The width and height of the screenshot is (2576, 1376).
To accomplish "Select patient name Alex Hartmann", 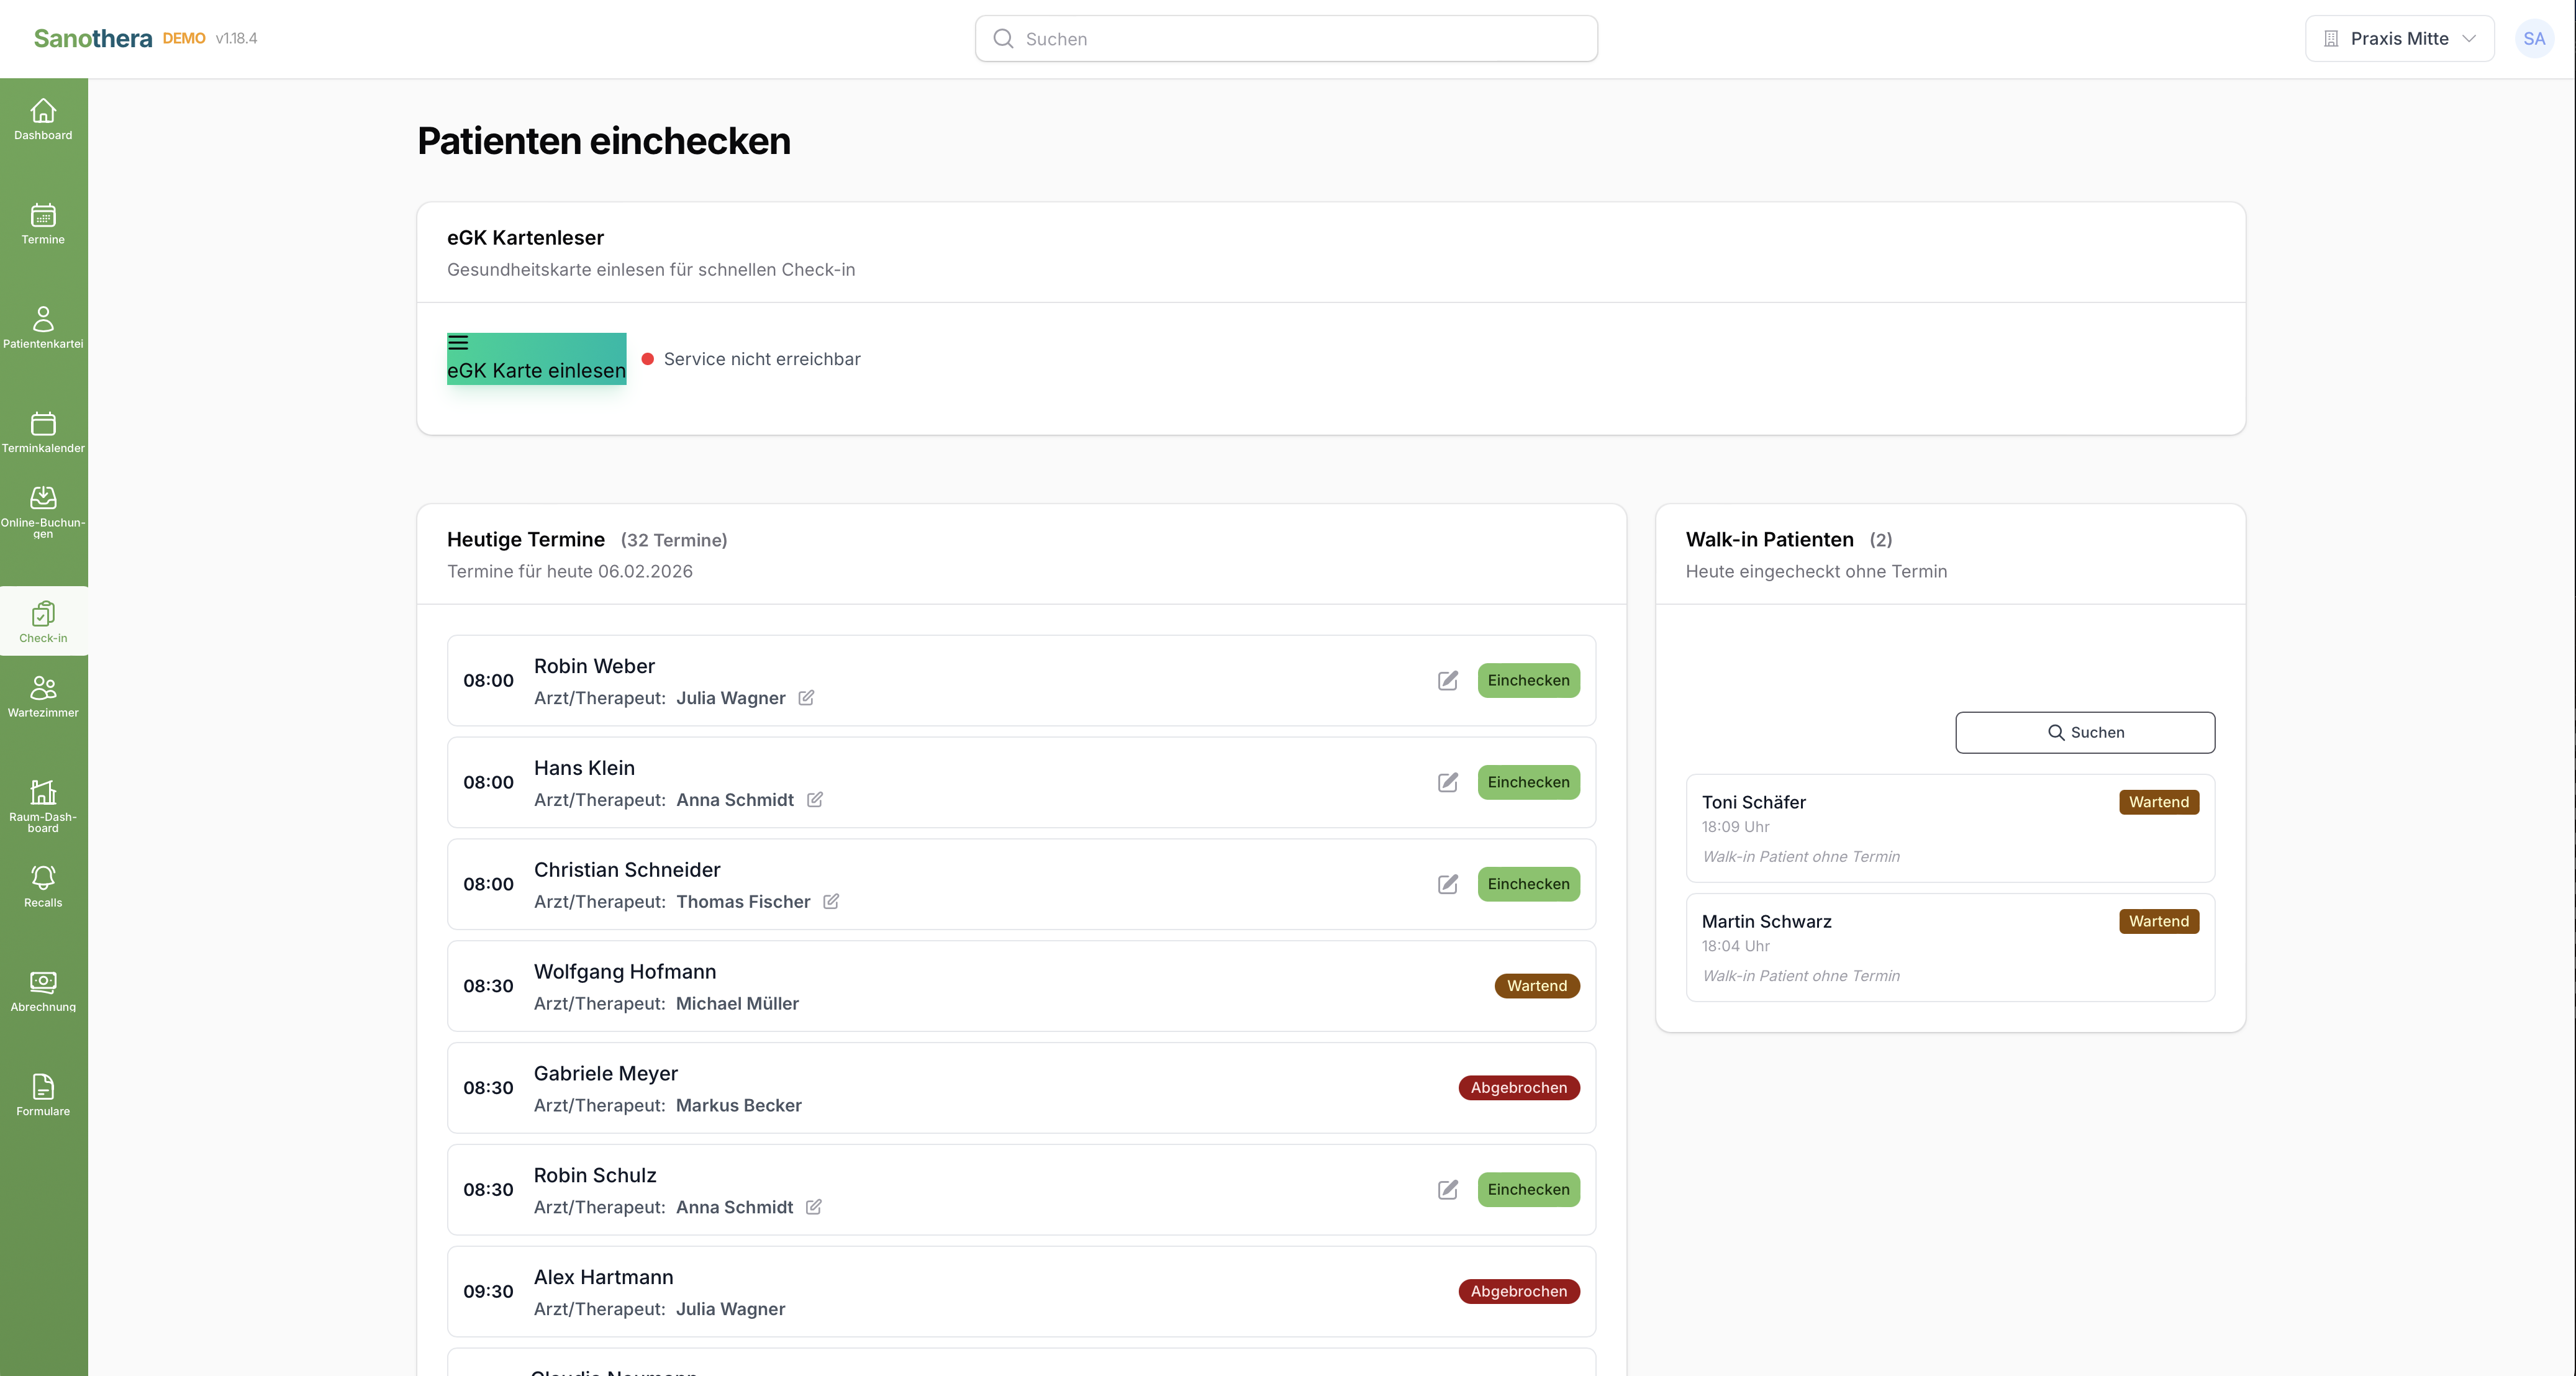I will pos(604,1277).
